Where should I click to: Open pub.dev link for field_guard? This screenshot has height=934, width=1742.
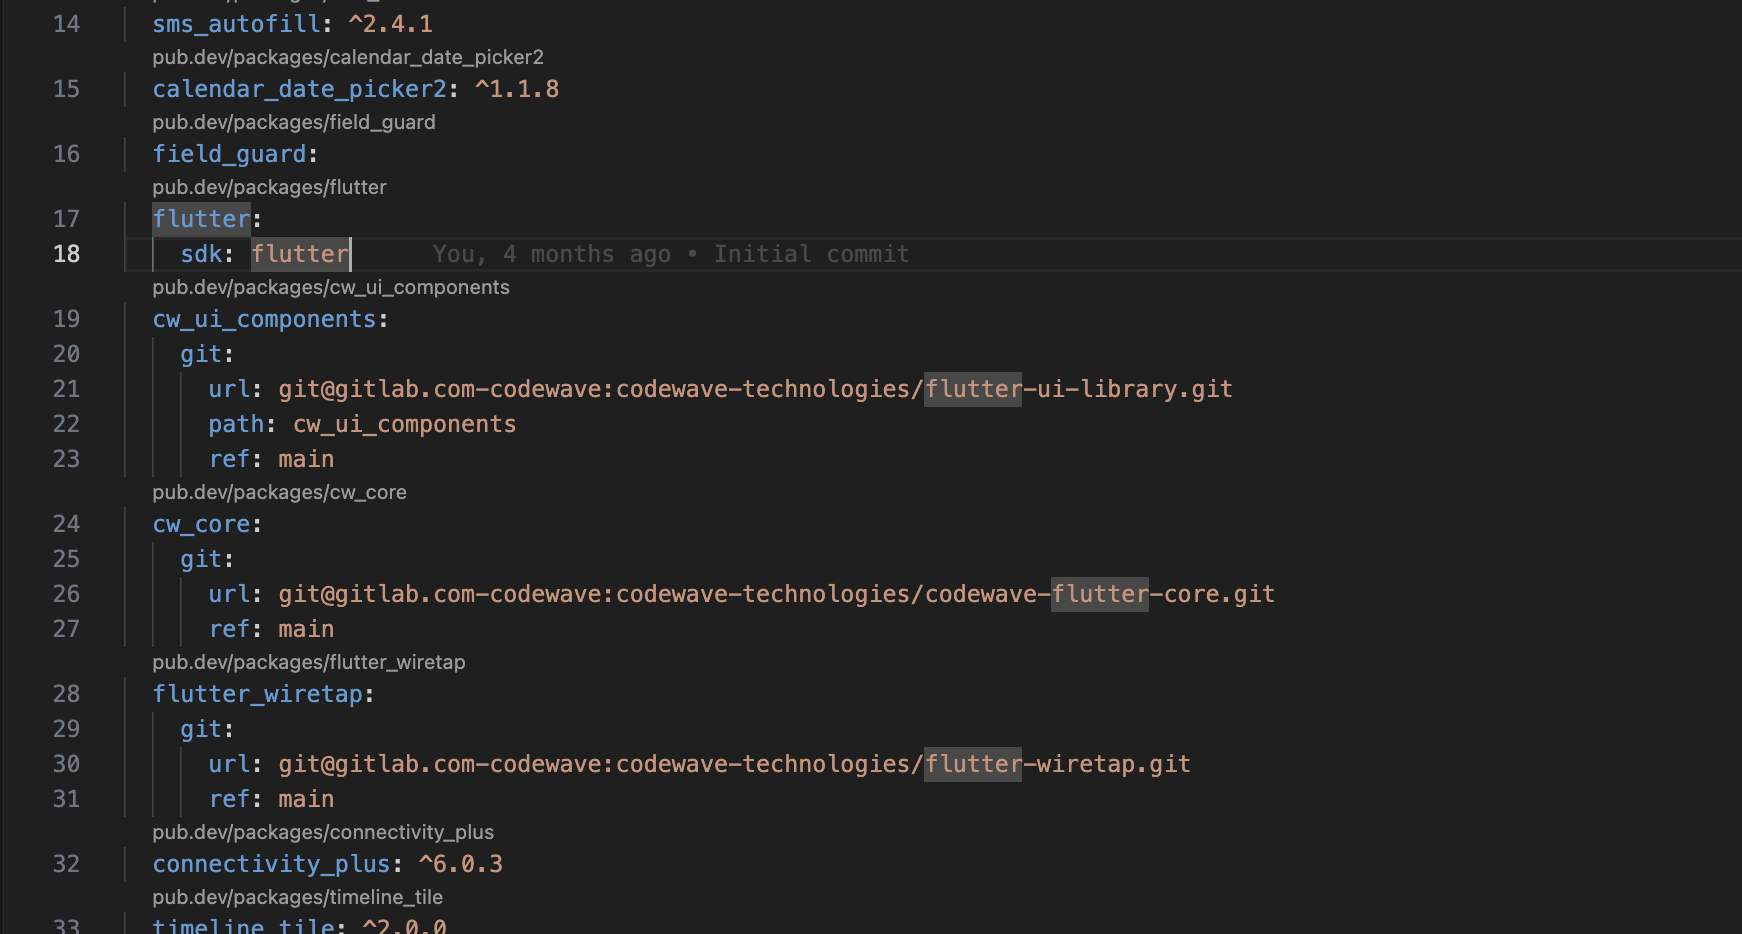point(294,122)
